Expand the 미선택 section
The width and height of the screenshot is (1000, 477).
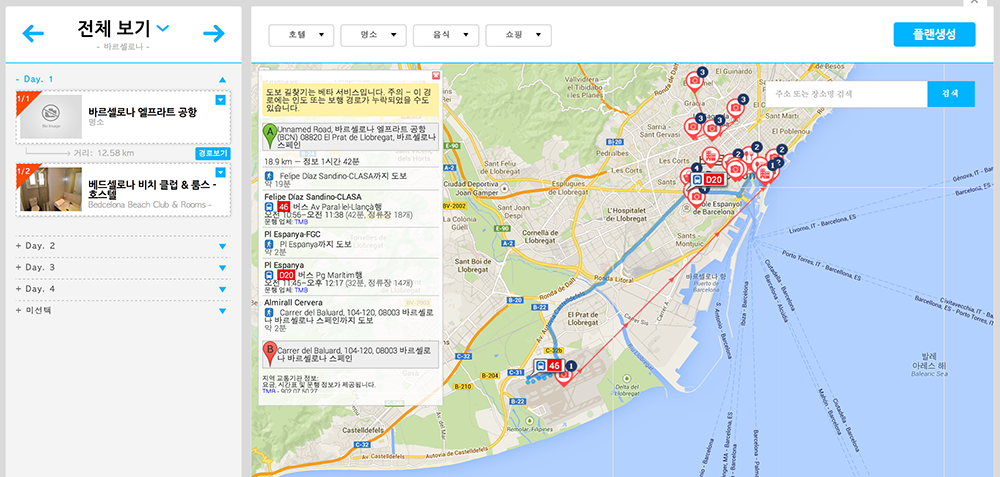click(x=222, y=311)
